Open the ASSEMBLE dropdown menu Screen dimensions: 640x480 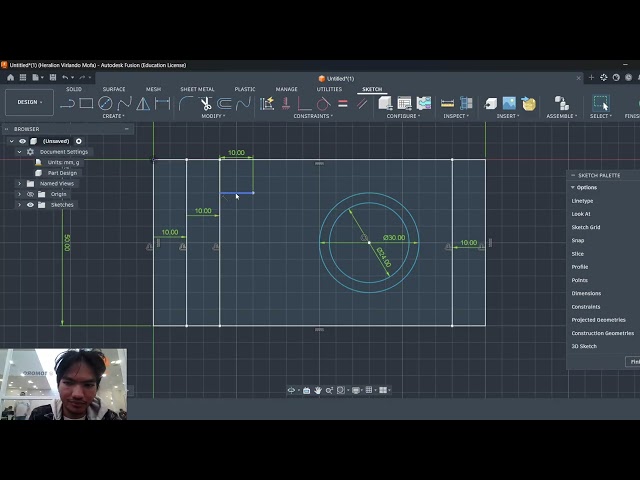[562, 116]
